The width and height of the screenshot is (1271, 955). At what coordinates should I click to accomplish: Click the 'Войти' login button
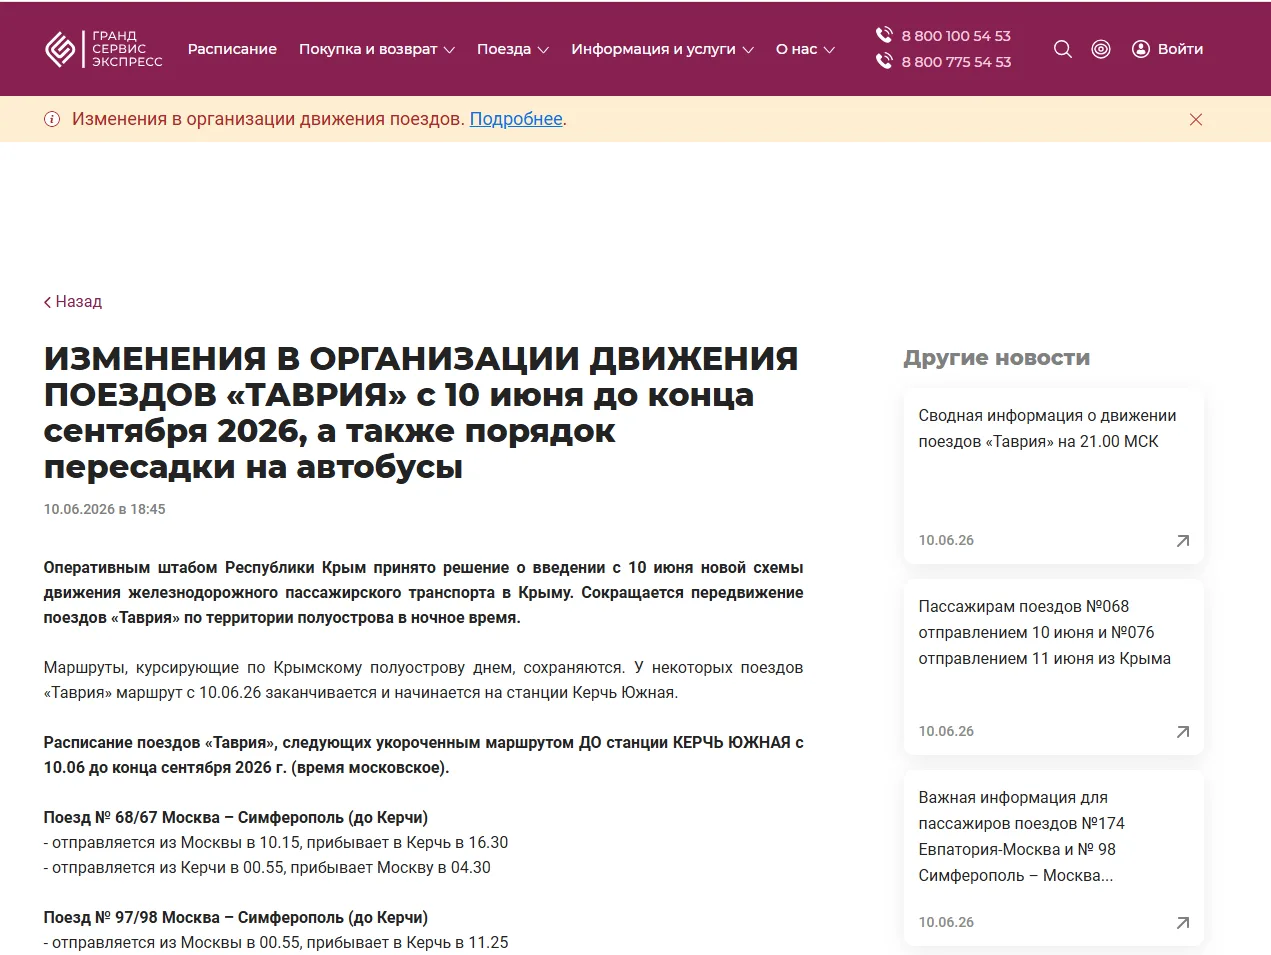pyautogui.click(x=1167, y=49)
